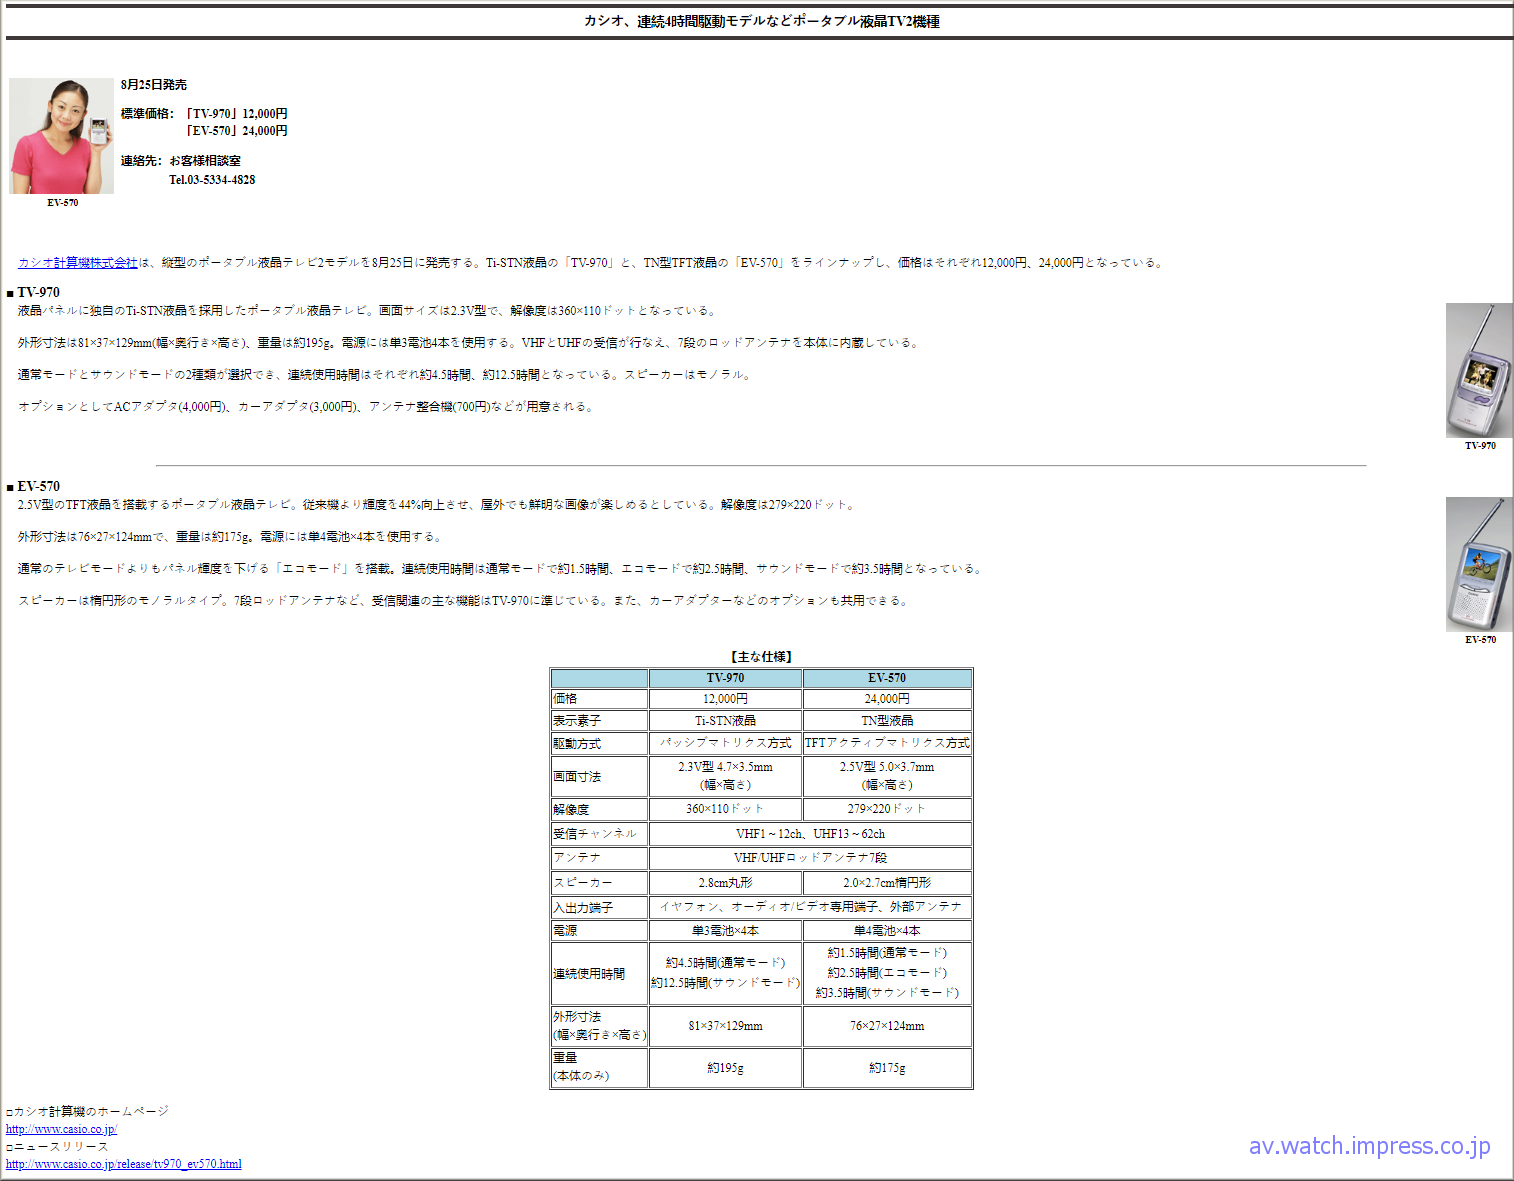Click the パッシブマトリクス方式 cell
The height and width of the screenshot is (1181, 1514).
[725, 743]
